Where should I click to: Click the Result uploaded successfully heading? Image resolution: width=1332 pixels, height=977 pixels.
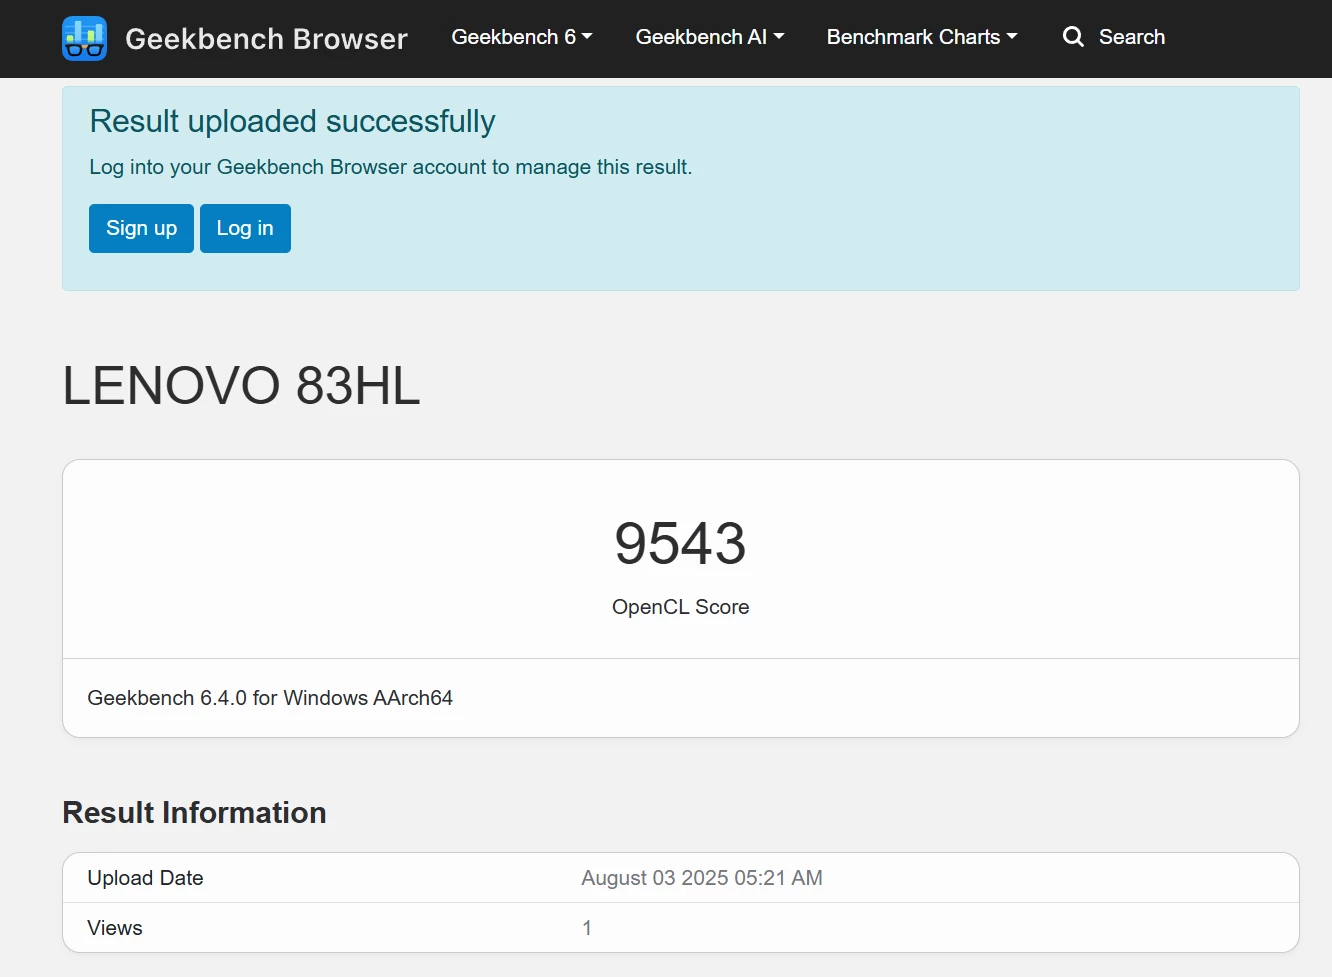click(x=292, y=121)
